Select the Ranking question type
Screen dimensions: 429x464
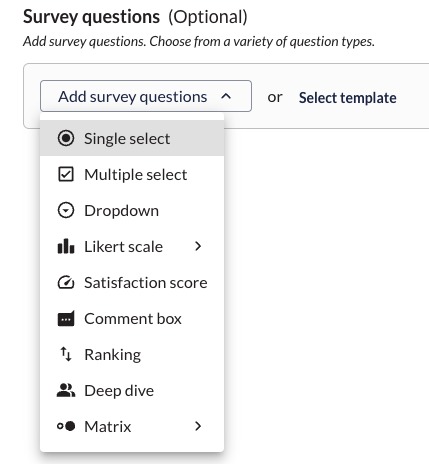132,354
